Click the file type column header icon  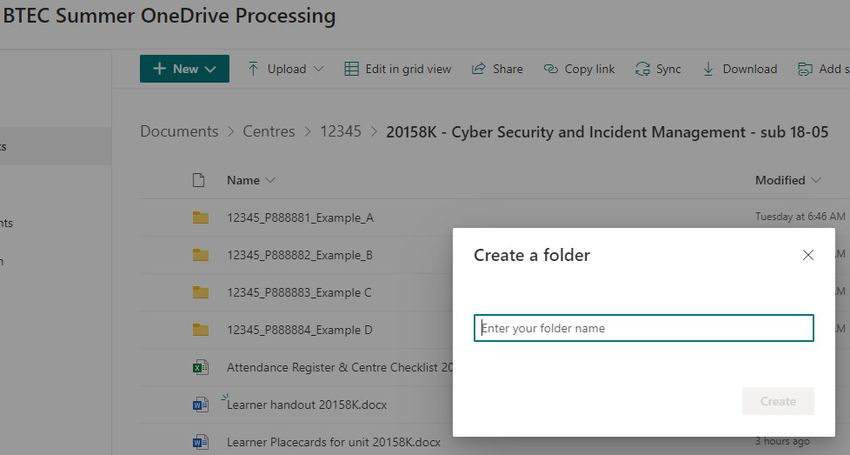tap(199, 180)
